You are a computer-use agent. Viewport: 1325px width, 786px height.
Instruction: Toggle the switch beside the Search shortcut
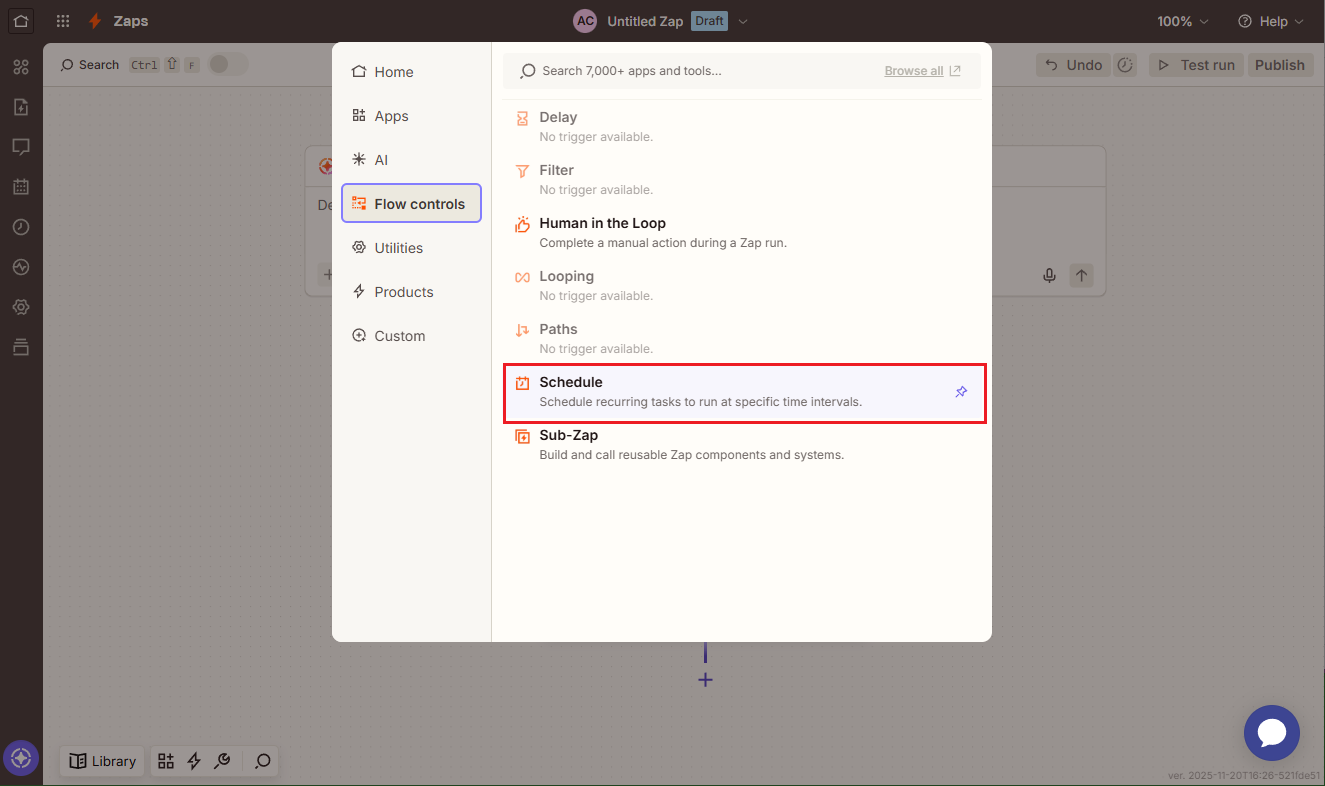pos(227,65)
